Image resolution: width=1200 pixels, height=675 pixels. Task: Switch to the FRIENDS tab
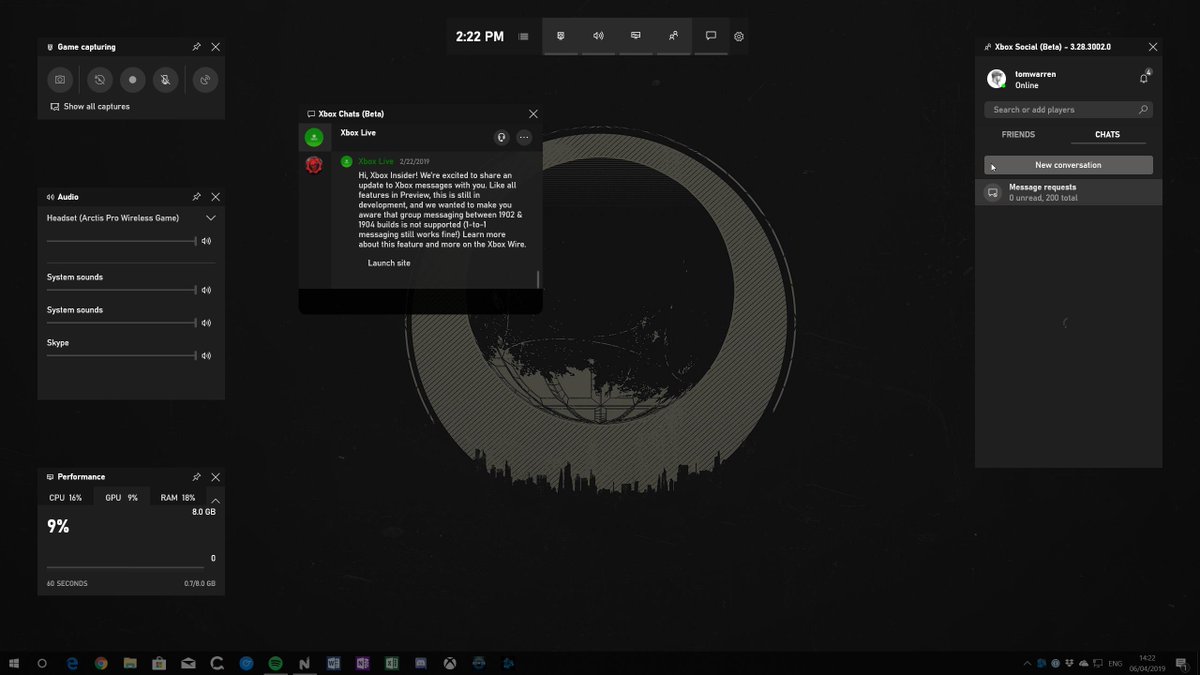click(x=1018, y=134)
